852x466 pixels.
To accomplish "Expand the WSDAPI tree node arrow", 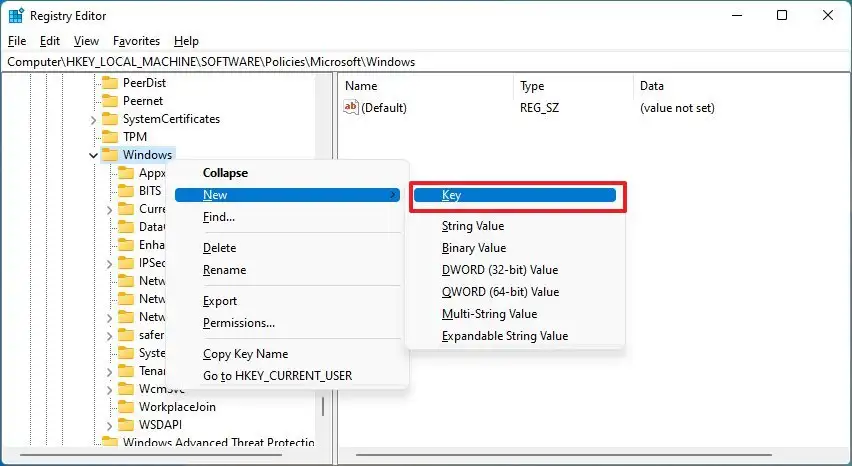I will [x=109, y=425].
